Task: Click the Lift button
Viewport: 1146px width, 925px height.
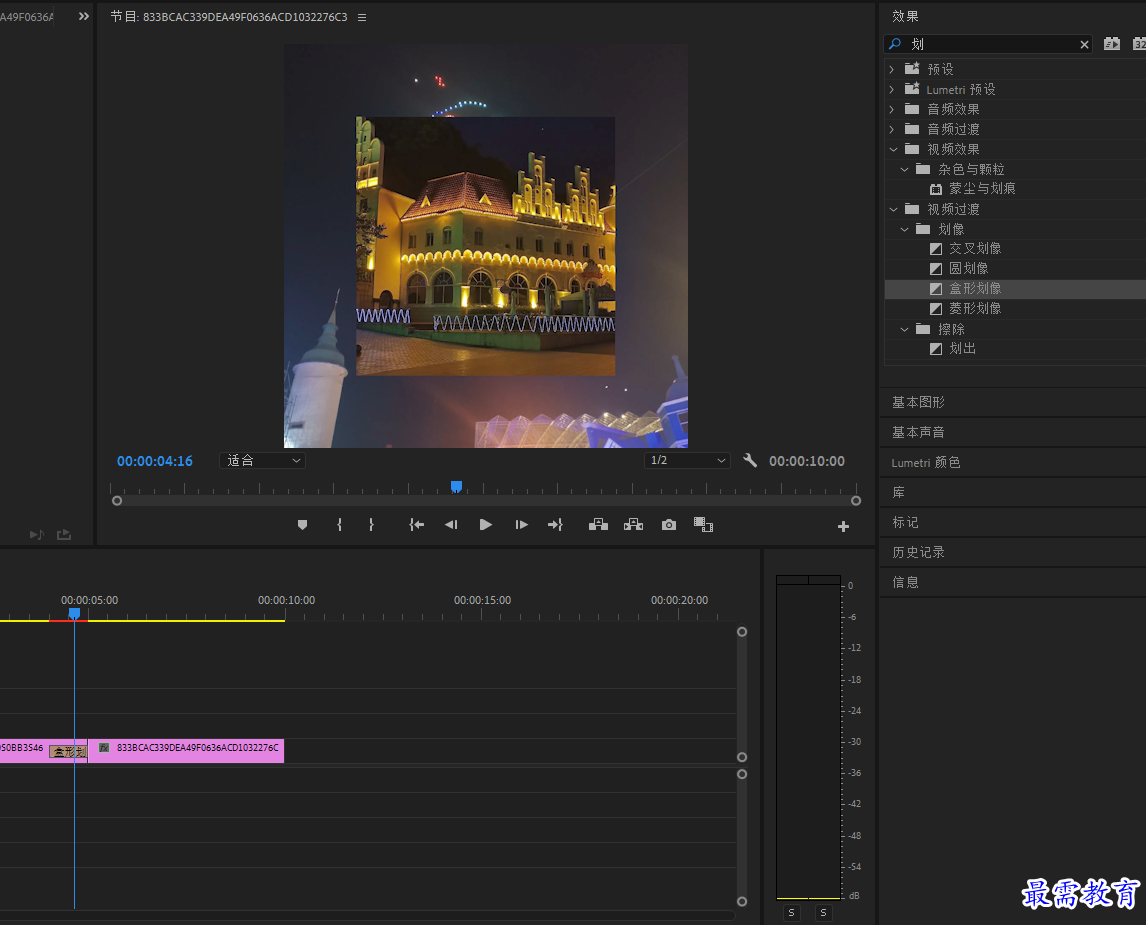Action: tap(599, 525)
